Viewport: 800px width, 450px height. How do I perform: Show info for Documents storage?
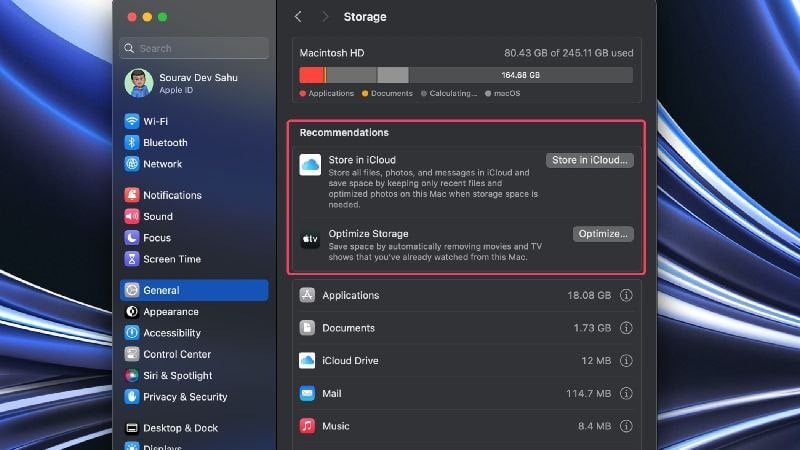click(x=626, y=328)
